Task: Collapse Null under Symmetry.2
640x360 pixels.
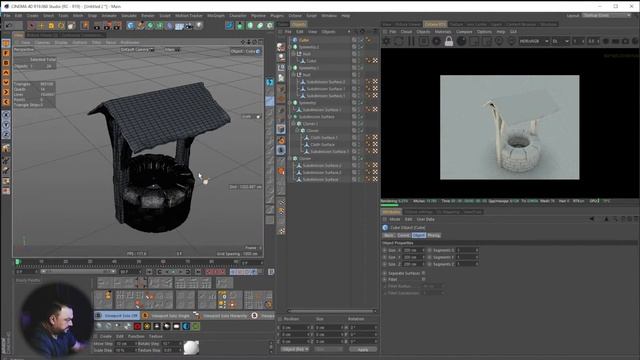Action: [x=294, y=54]
